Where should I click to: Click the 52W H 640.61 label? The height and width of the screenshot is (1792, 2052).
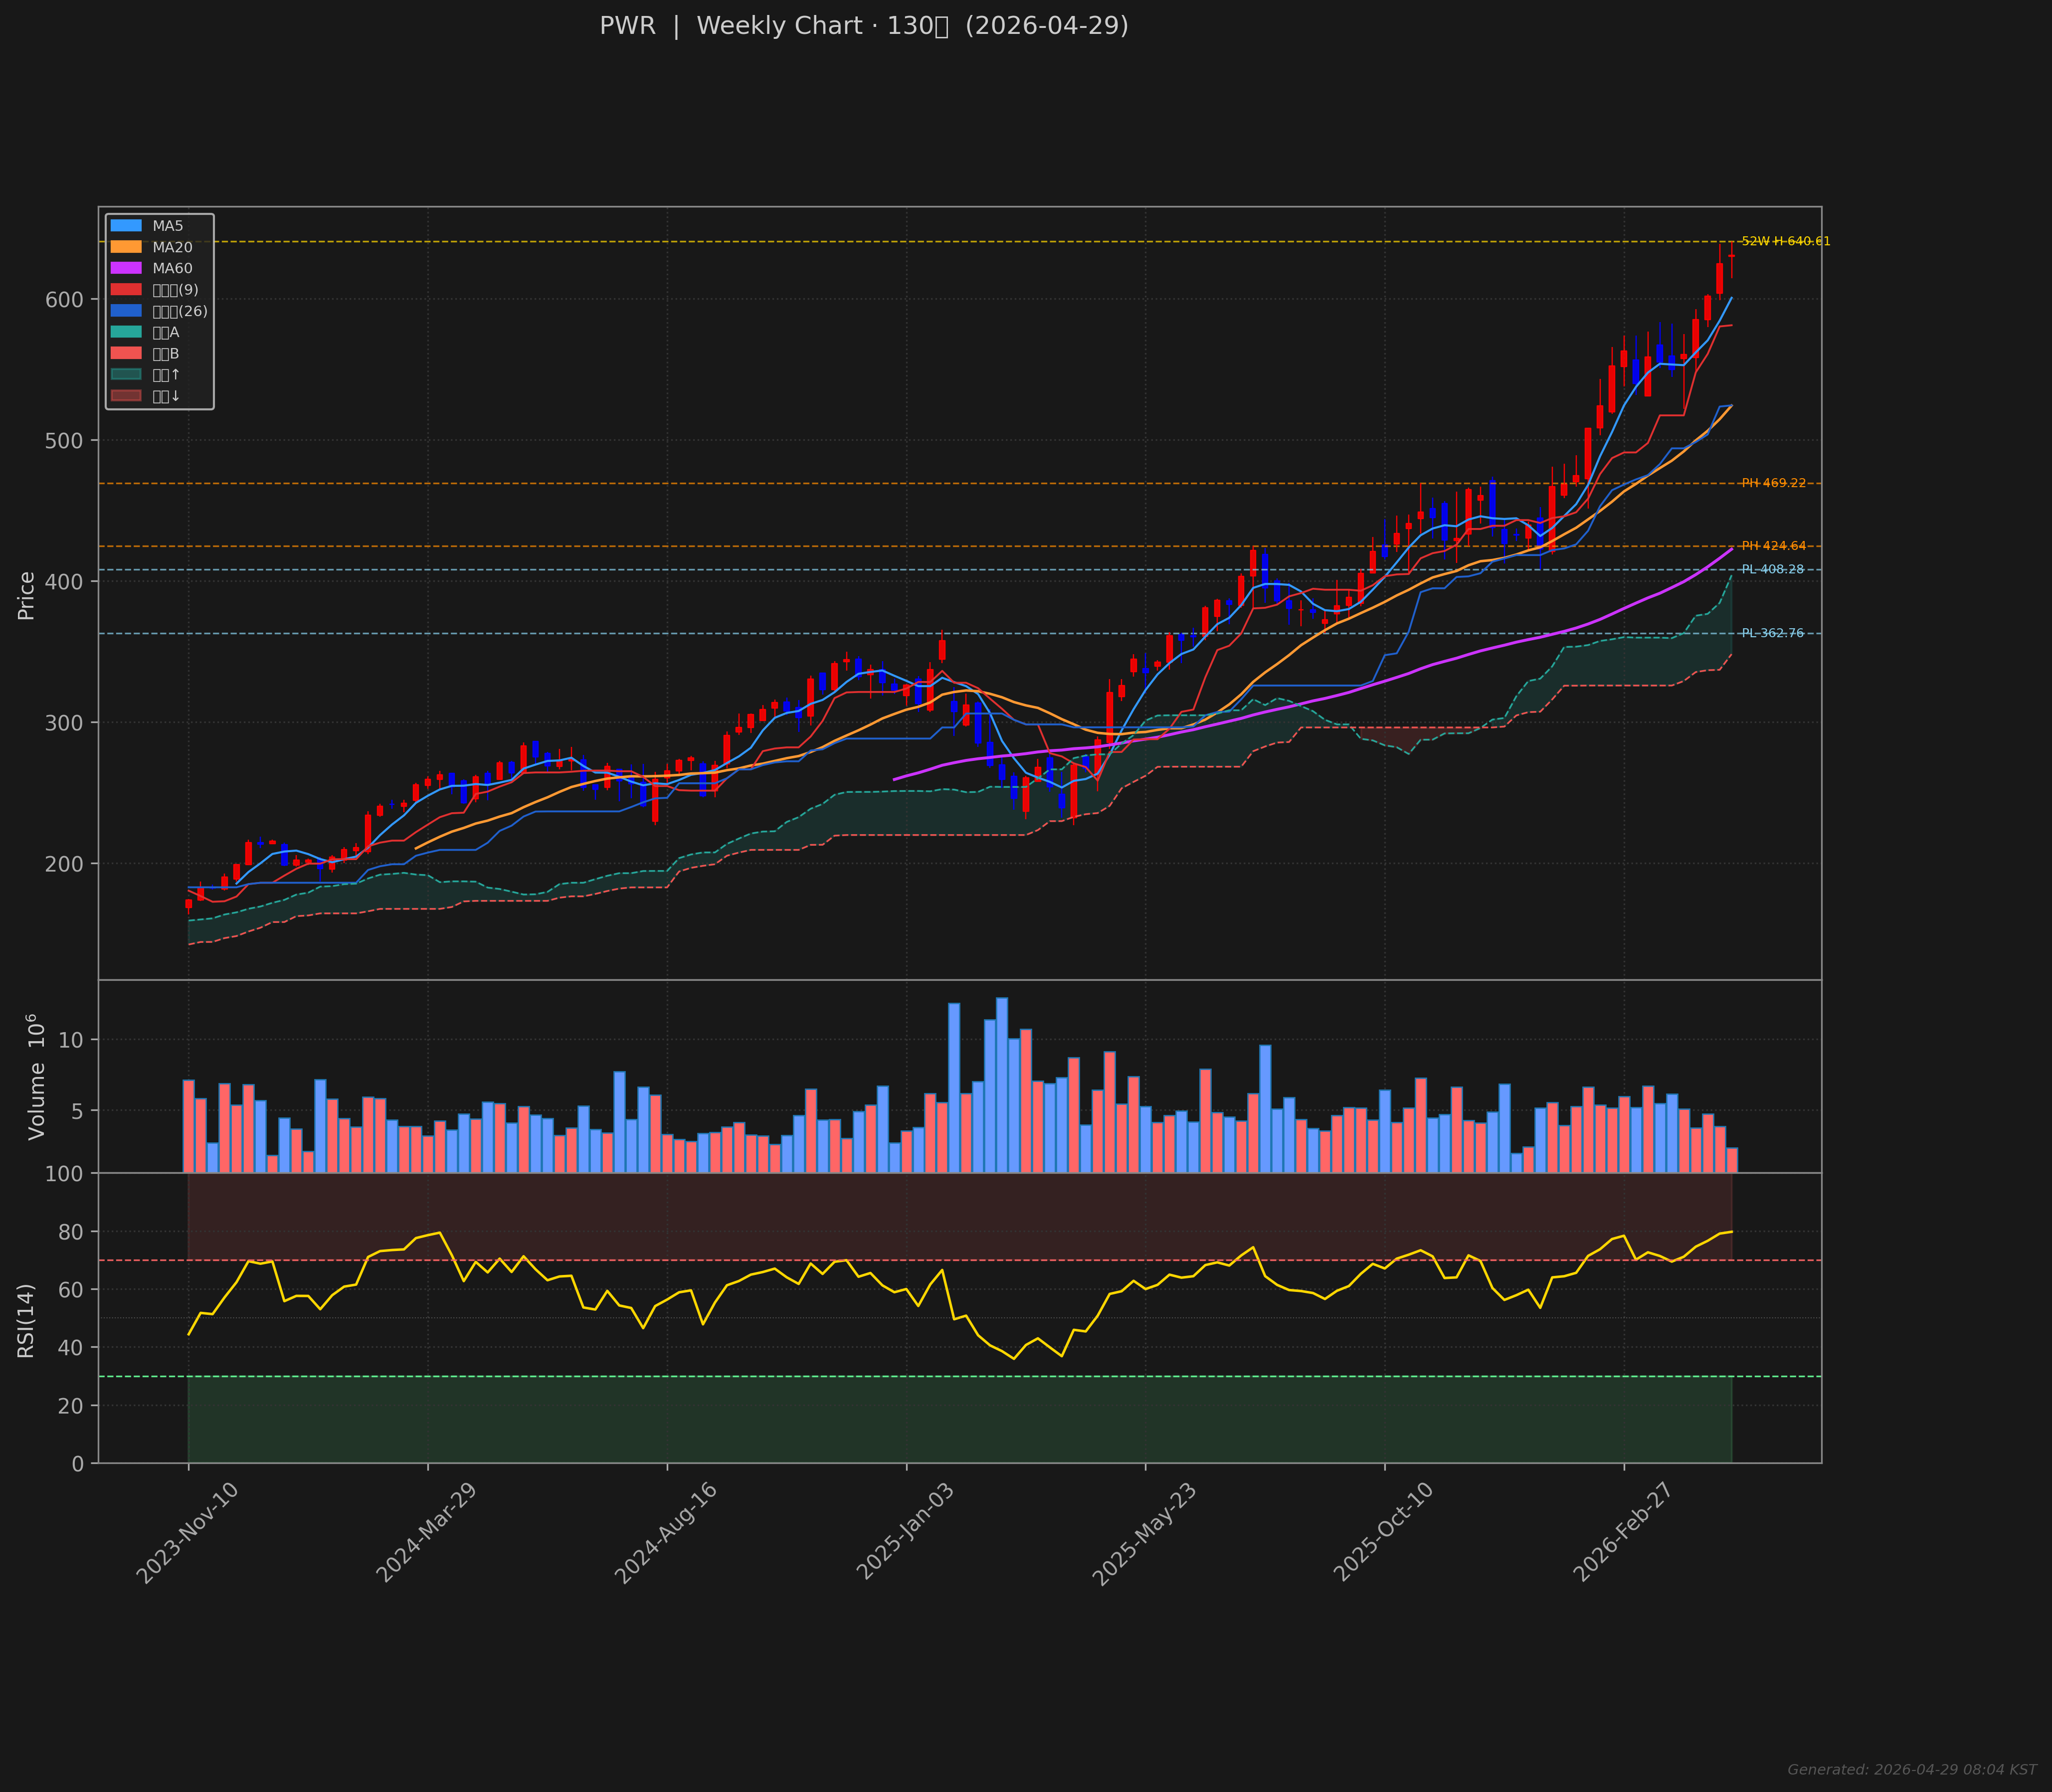(x=1785, y=241)
